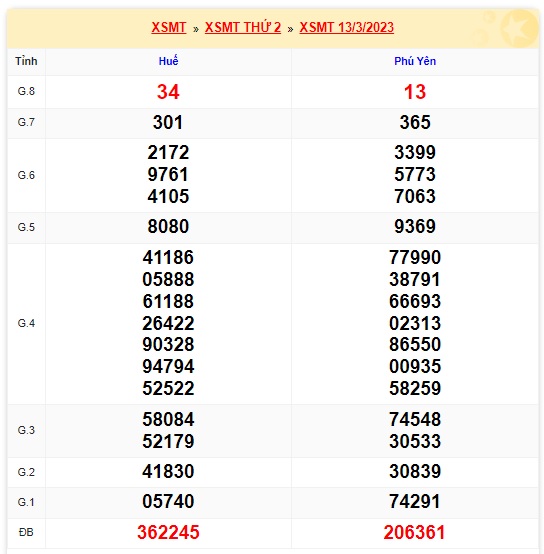Select Huế special prize 362245

pyautogui.click(x=168, y=532)
